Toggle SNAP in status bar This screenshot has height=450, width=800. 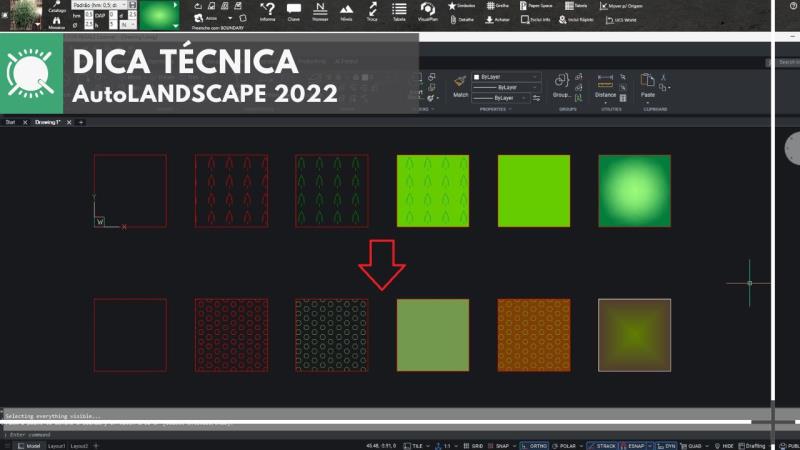point(498,446)
